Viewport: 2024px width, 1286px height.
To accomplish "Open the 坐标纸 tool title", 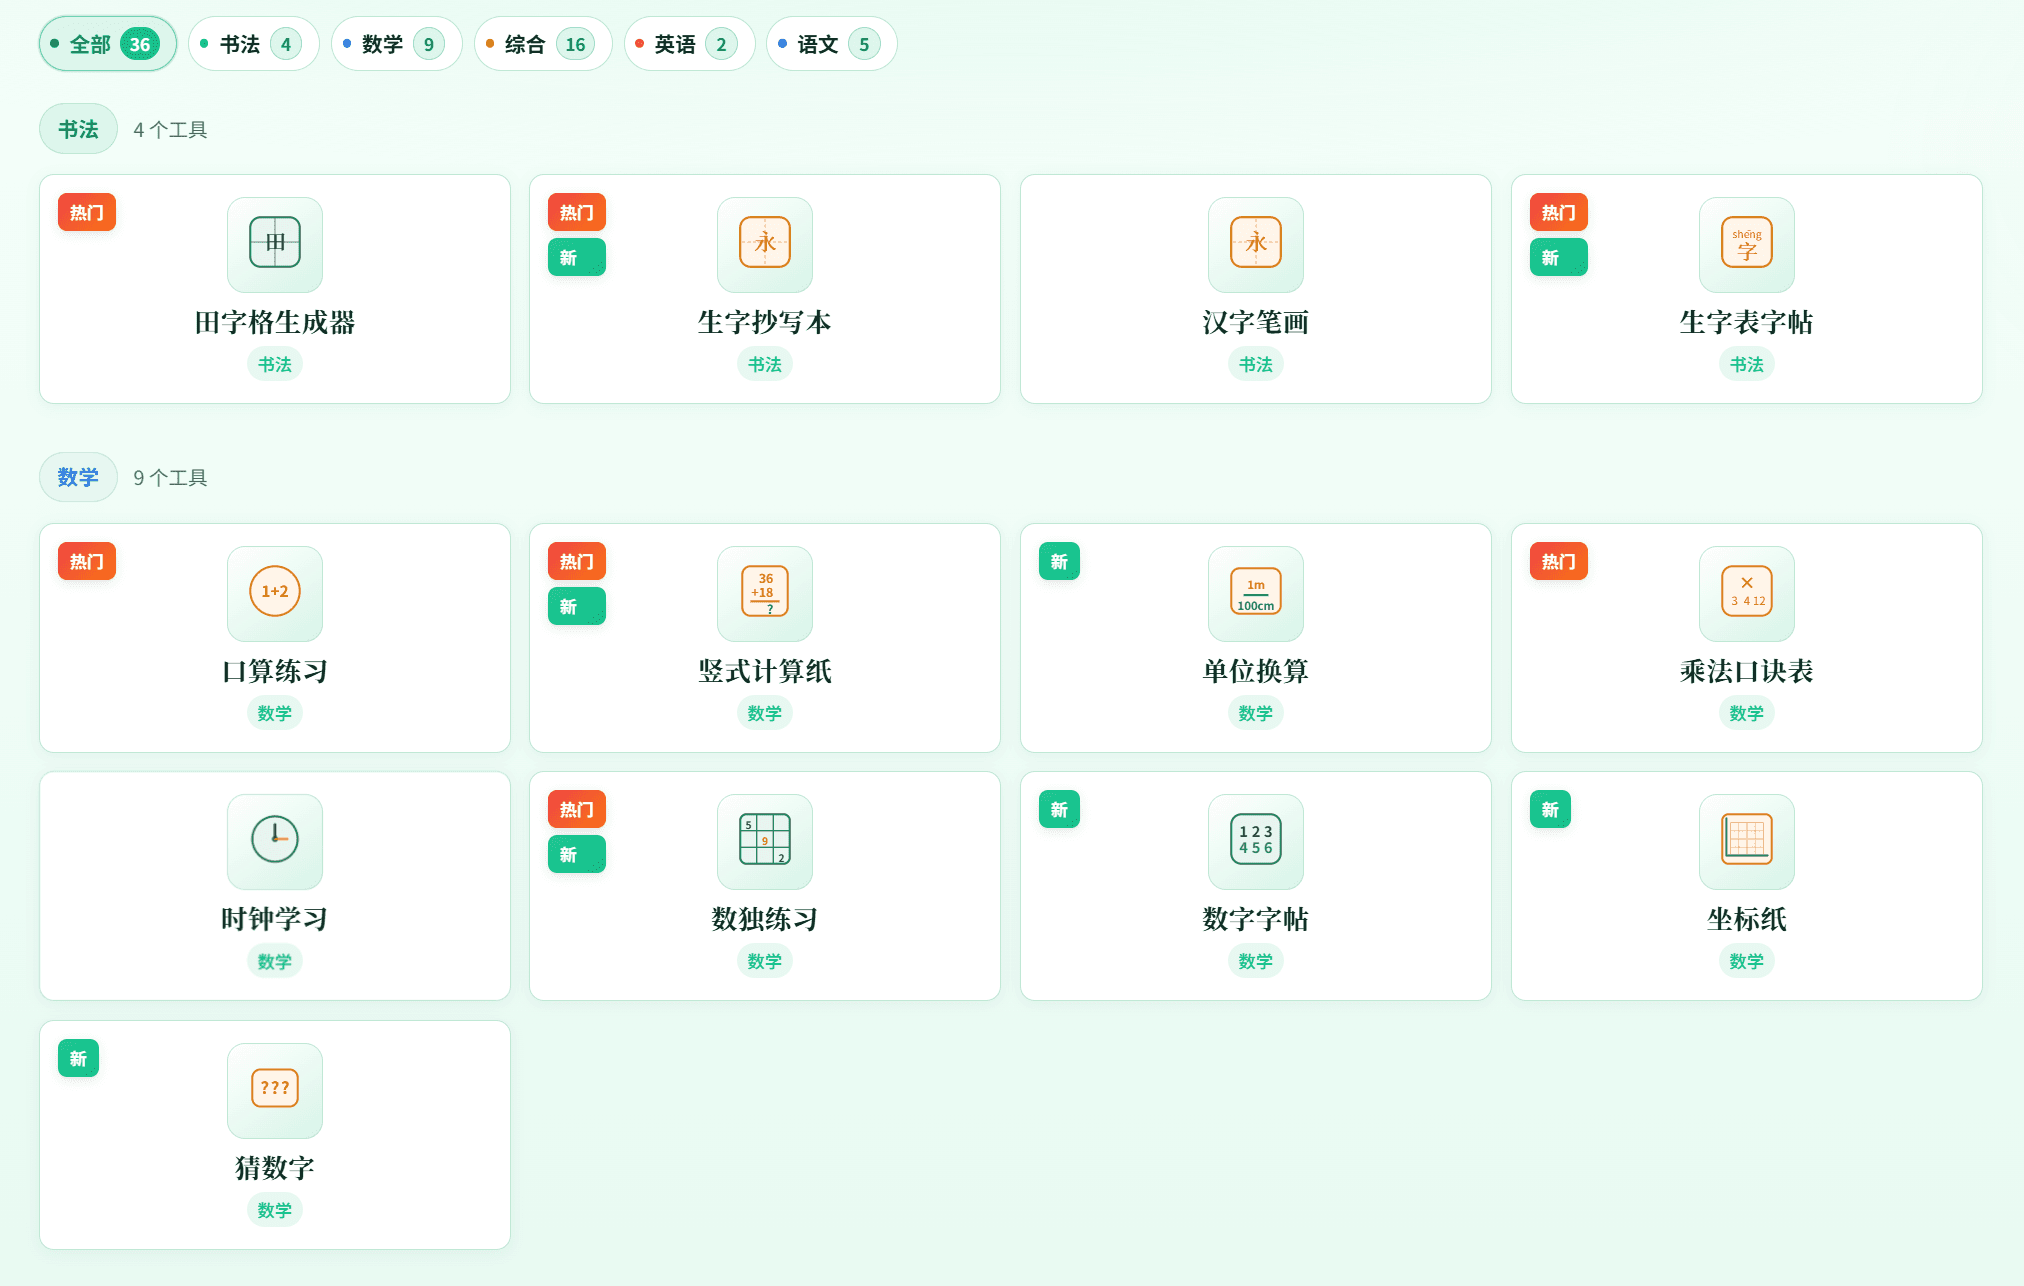I will pos(1747,919).
